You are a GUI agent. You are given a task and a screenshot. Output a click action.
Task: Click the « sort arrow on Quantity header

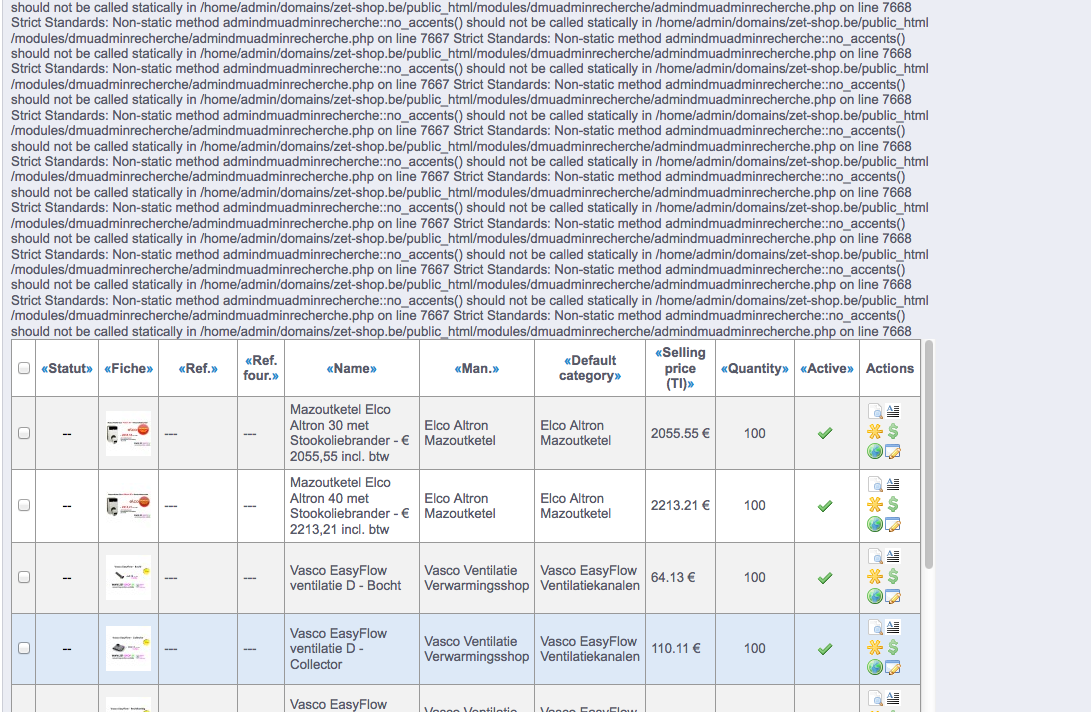point(724,368)
